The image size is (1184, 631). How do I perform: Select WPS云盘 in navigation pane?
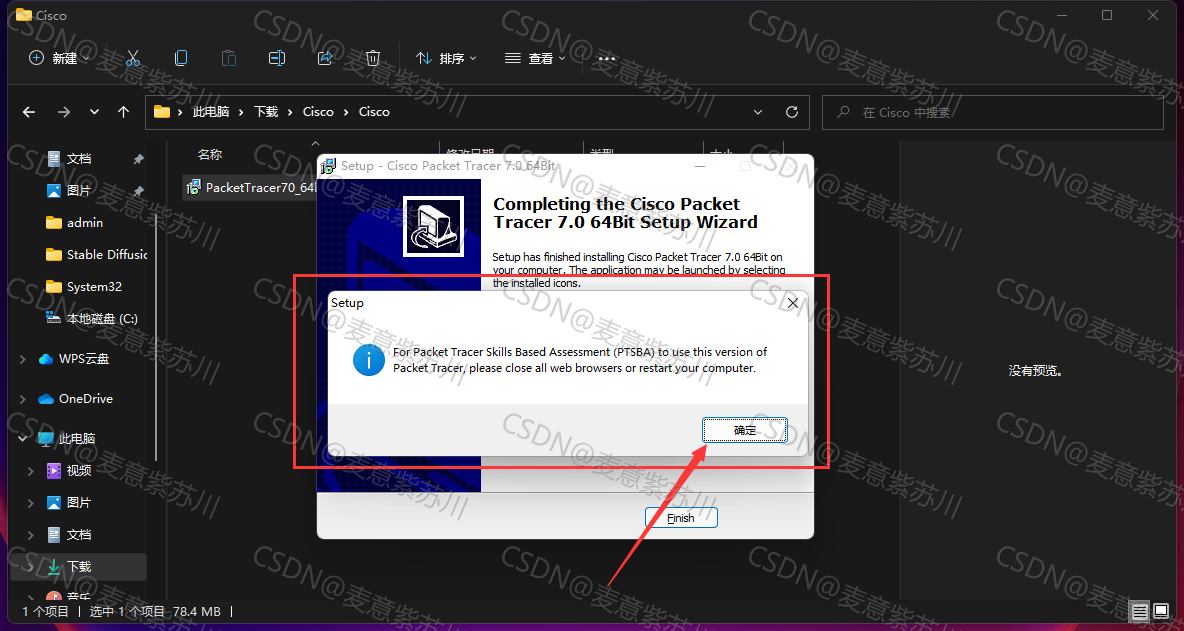click(x=84, y=359)
